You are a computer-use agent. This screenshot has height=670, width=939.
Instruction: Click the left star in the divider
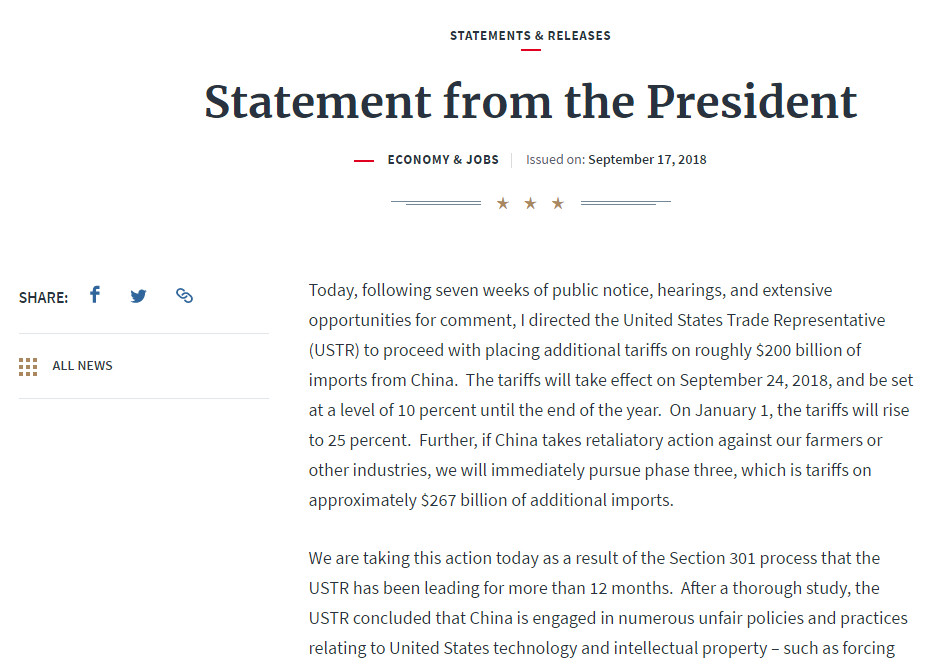503,204
